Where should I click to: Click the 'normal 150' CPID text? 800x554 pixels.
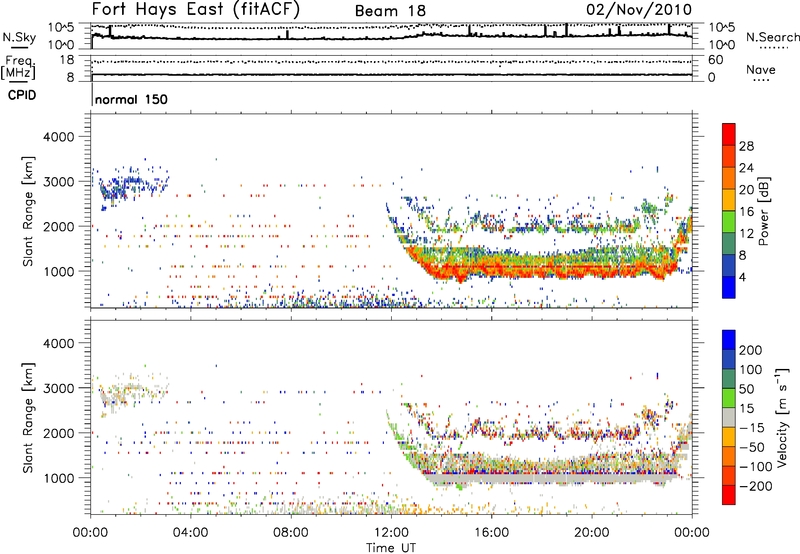coord(131,99)
